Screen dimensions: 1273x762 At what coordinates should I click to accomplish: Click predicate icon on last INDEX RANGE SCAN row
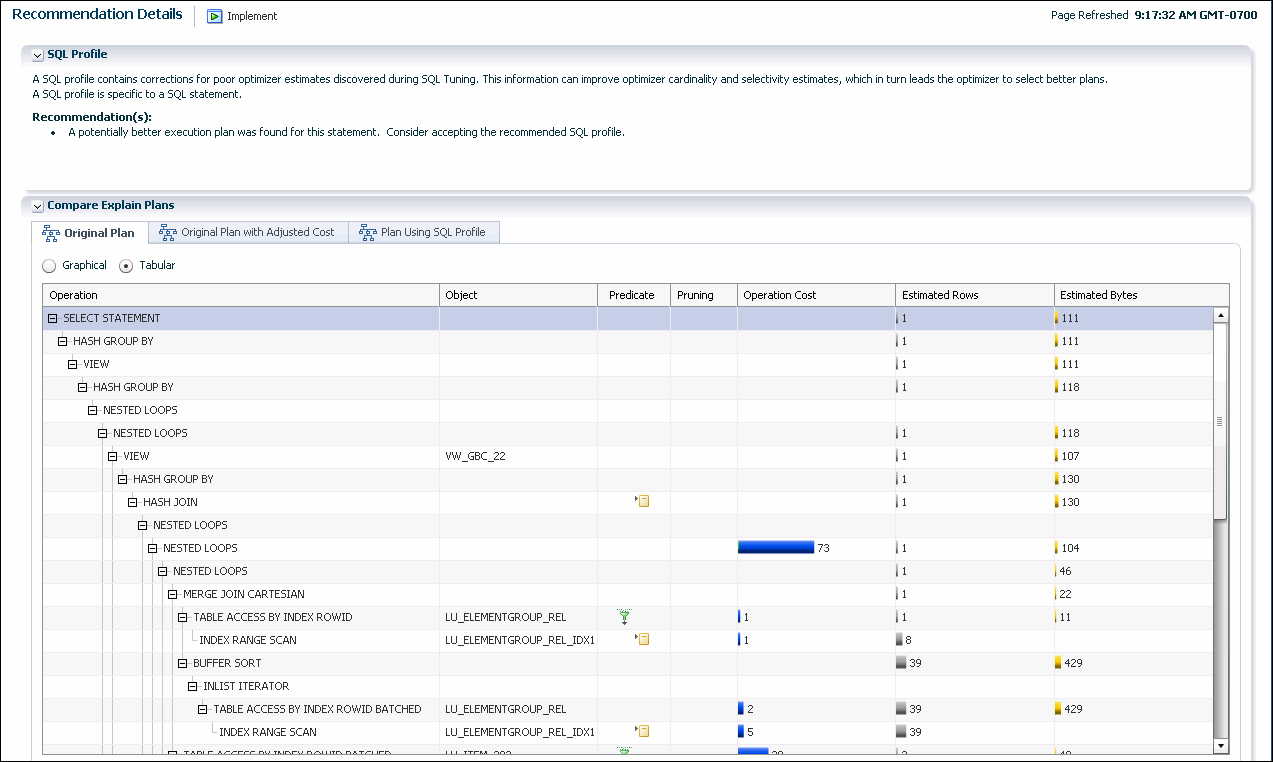(644, 731)
